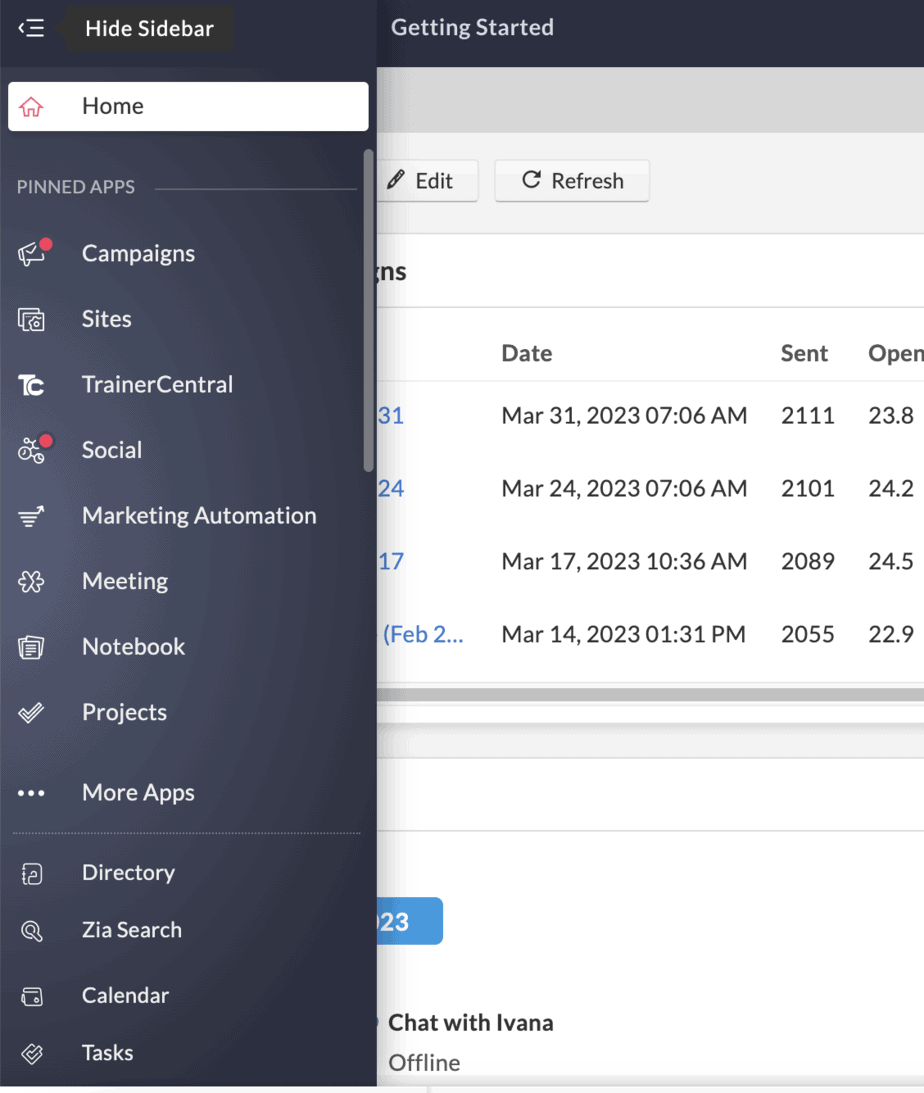Viewport: 924px width, 1093px height.
Task: Click the Offline status text
Action: [424, 1063]
